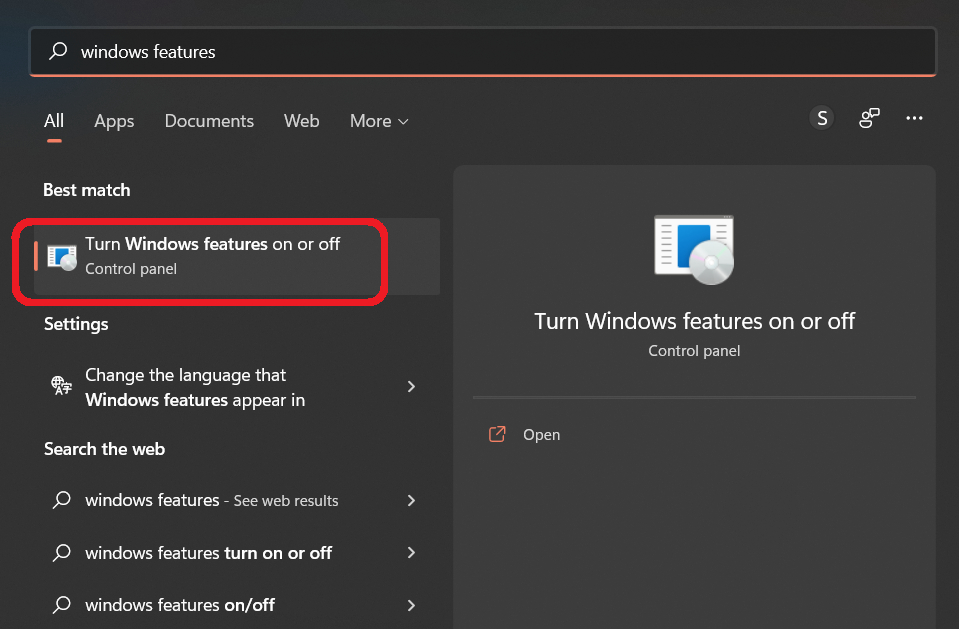959x629 pixels.
Task: Click the magnifier icon in the search box
Action: [x=60, y=51]
